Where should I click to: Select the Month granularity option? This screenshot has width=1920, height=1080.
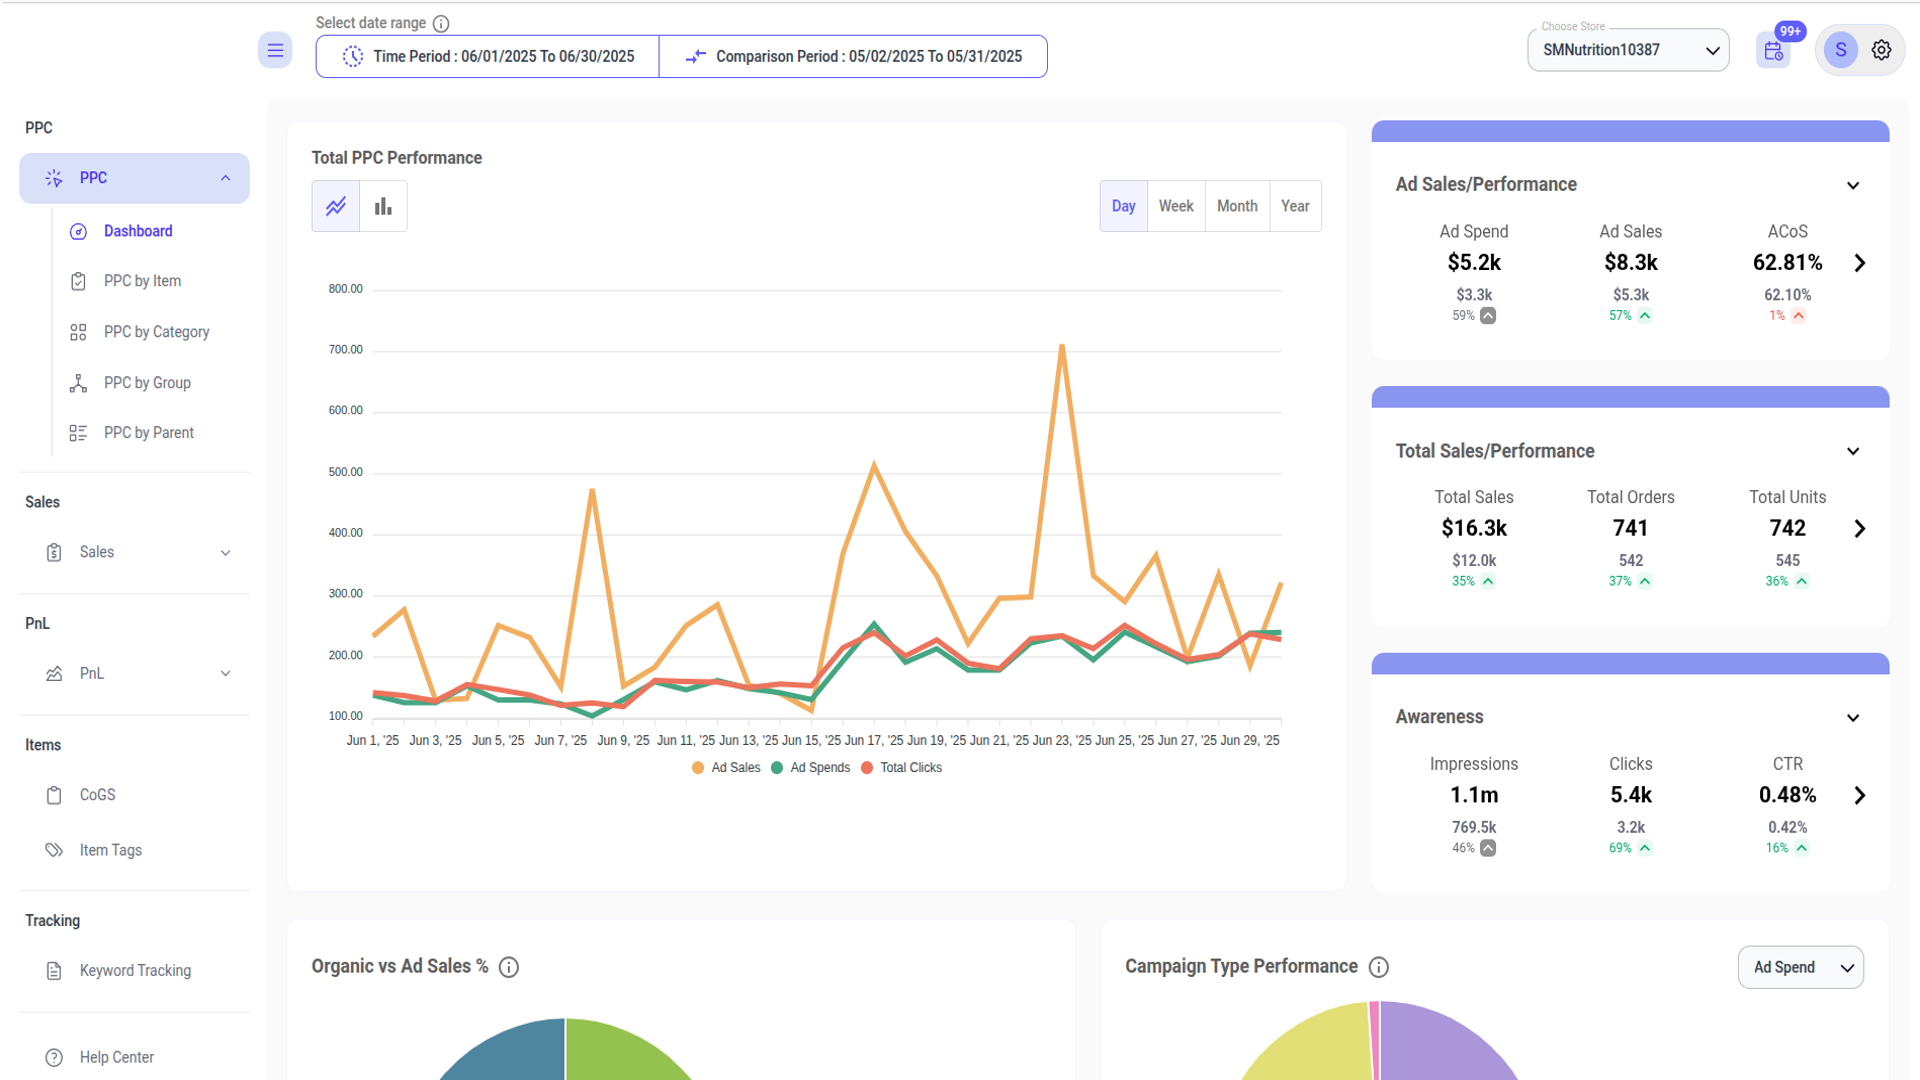(1237, 206)
